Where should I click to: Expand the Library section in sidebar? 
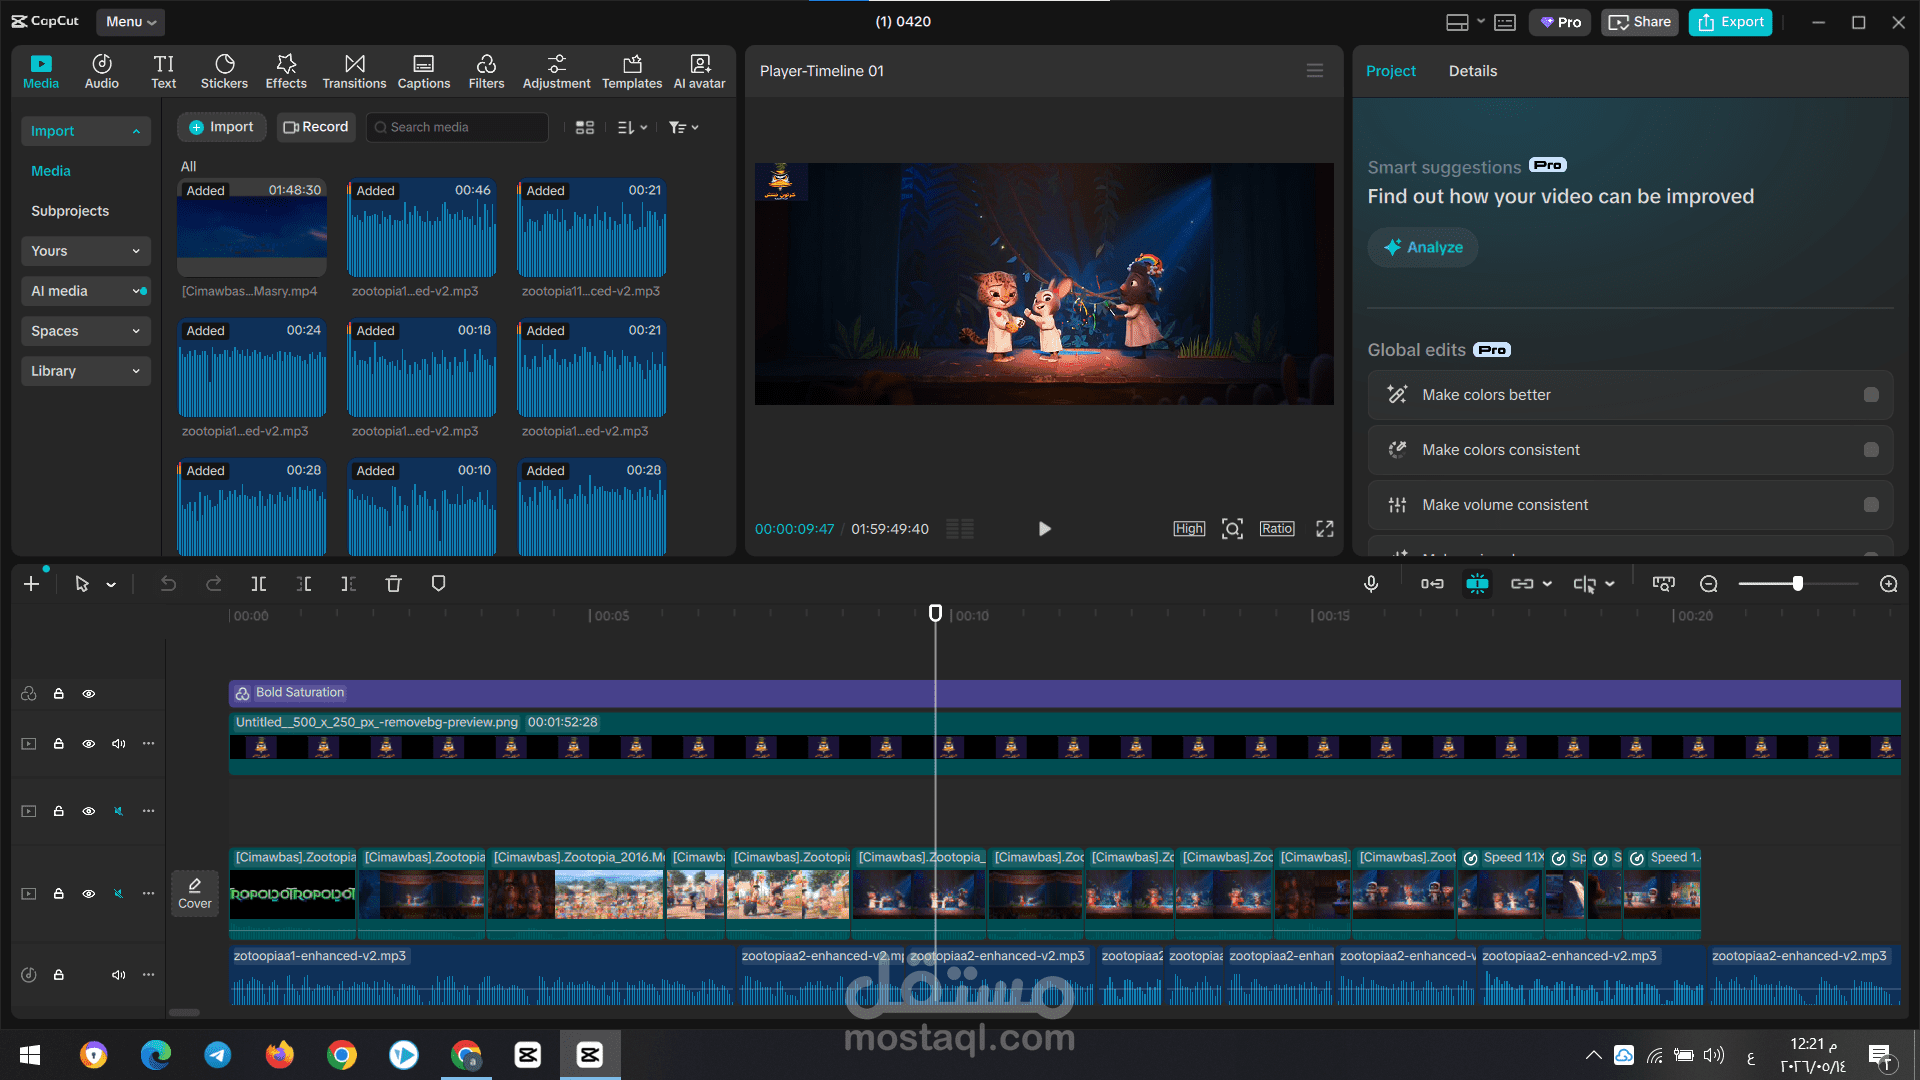[x=85, y=371]
